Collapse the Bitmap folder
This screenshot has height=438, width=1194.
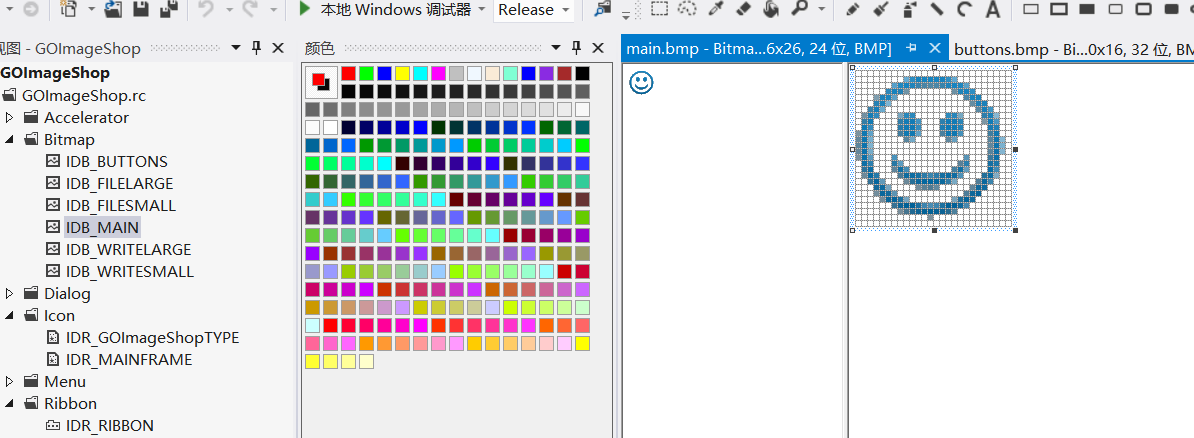9,139
